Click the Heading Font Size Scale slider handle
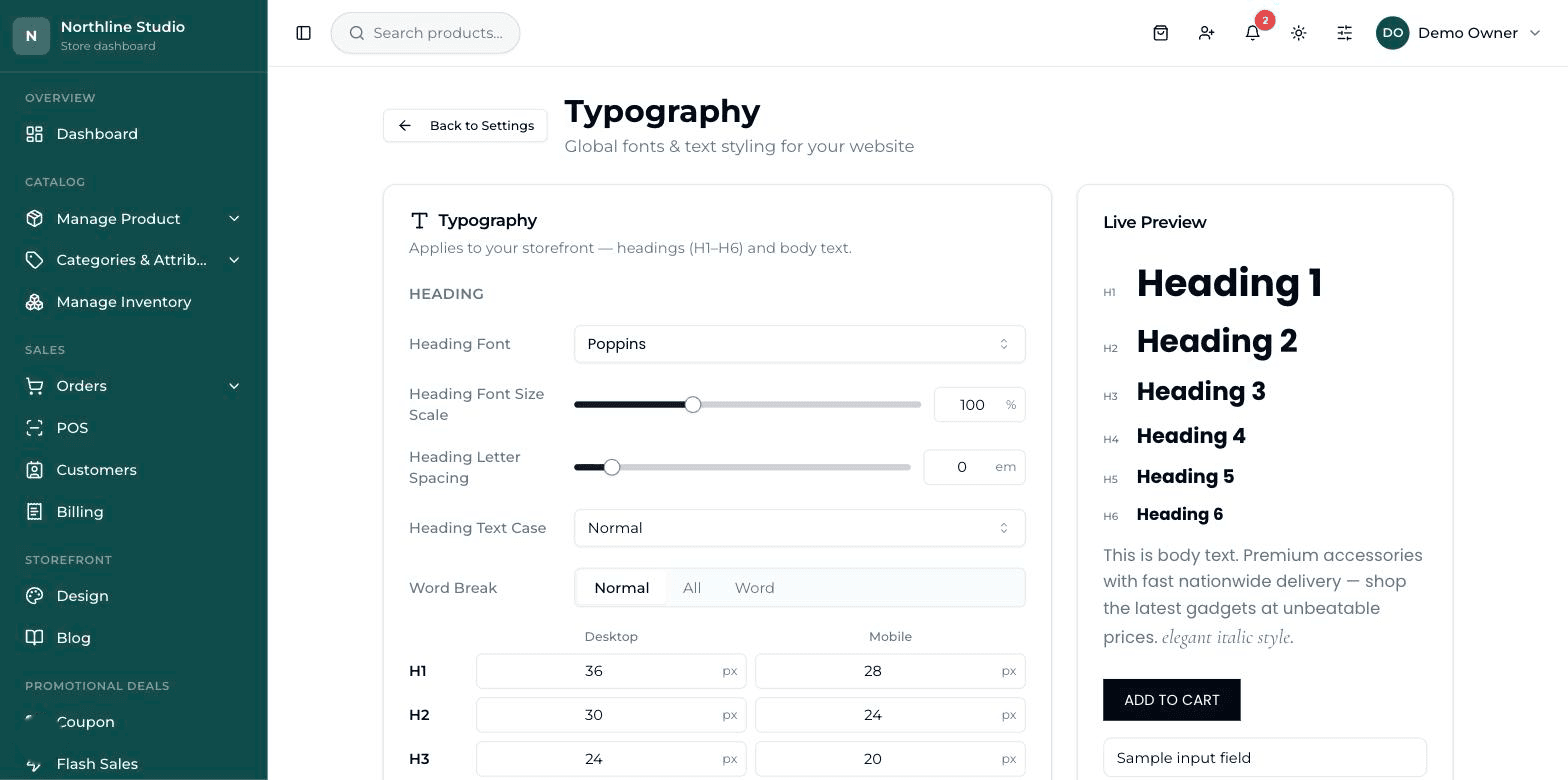The image size is (1568, 780). coord(693,405)
